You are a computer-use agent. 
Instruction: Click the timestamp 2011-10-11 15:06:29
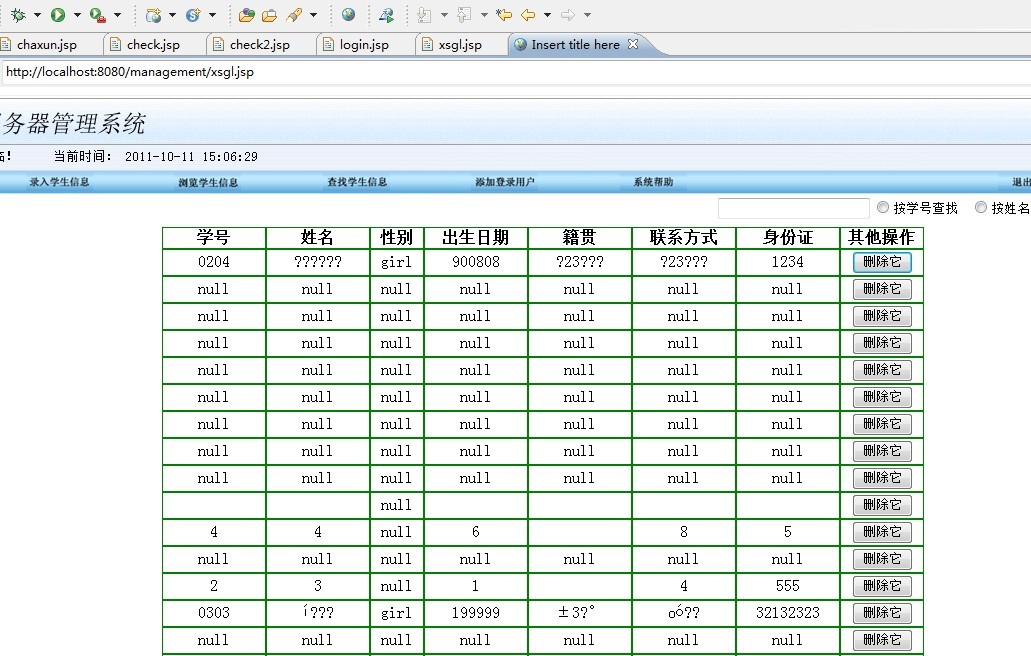(191, 157)
